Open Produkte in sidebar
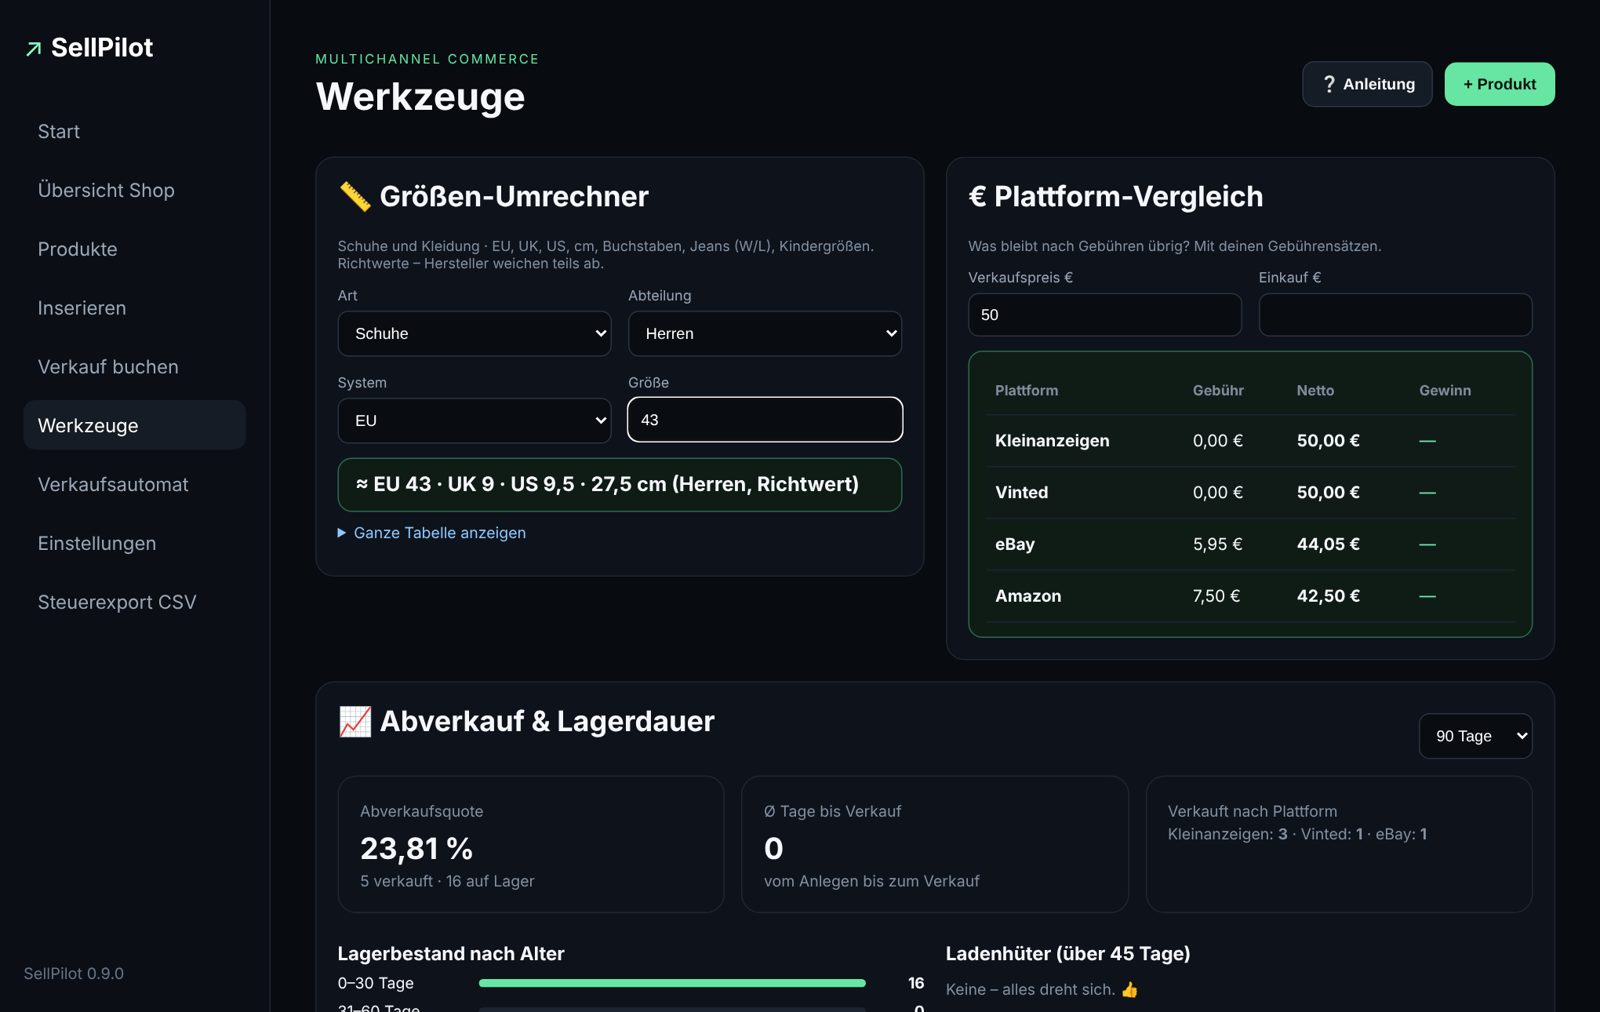Screen dimensions: 1600x1012 pyautogui.click(x=134, y=249)
